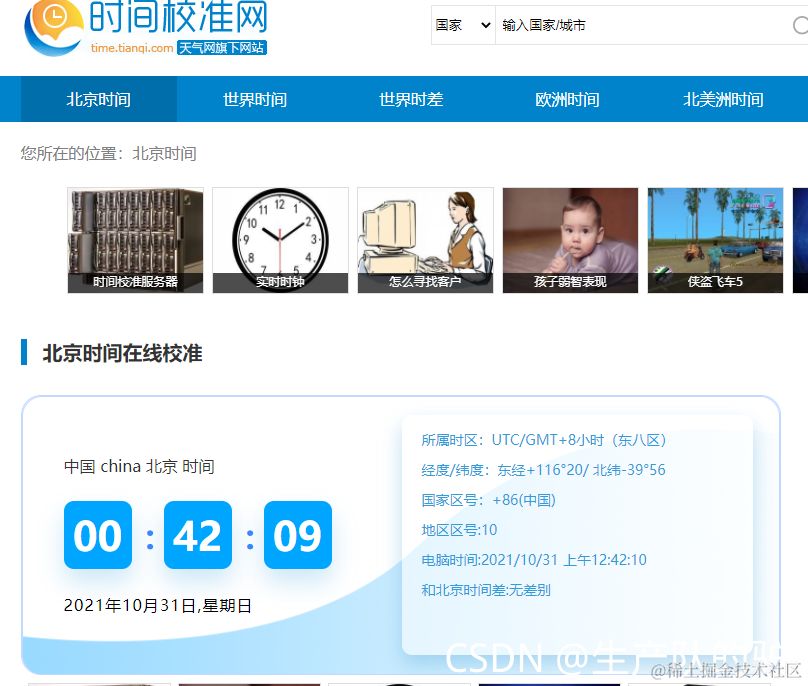Click the minutes block showing 42
Viewport: 808px width, 686px height.
(197, 535)
